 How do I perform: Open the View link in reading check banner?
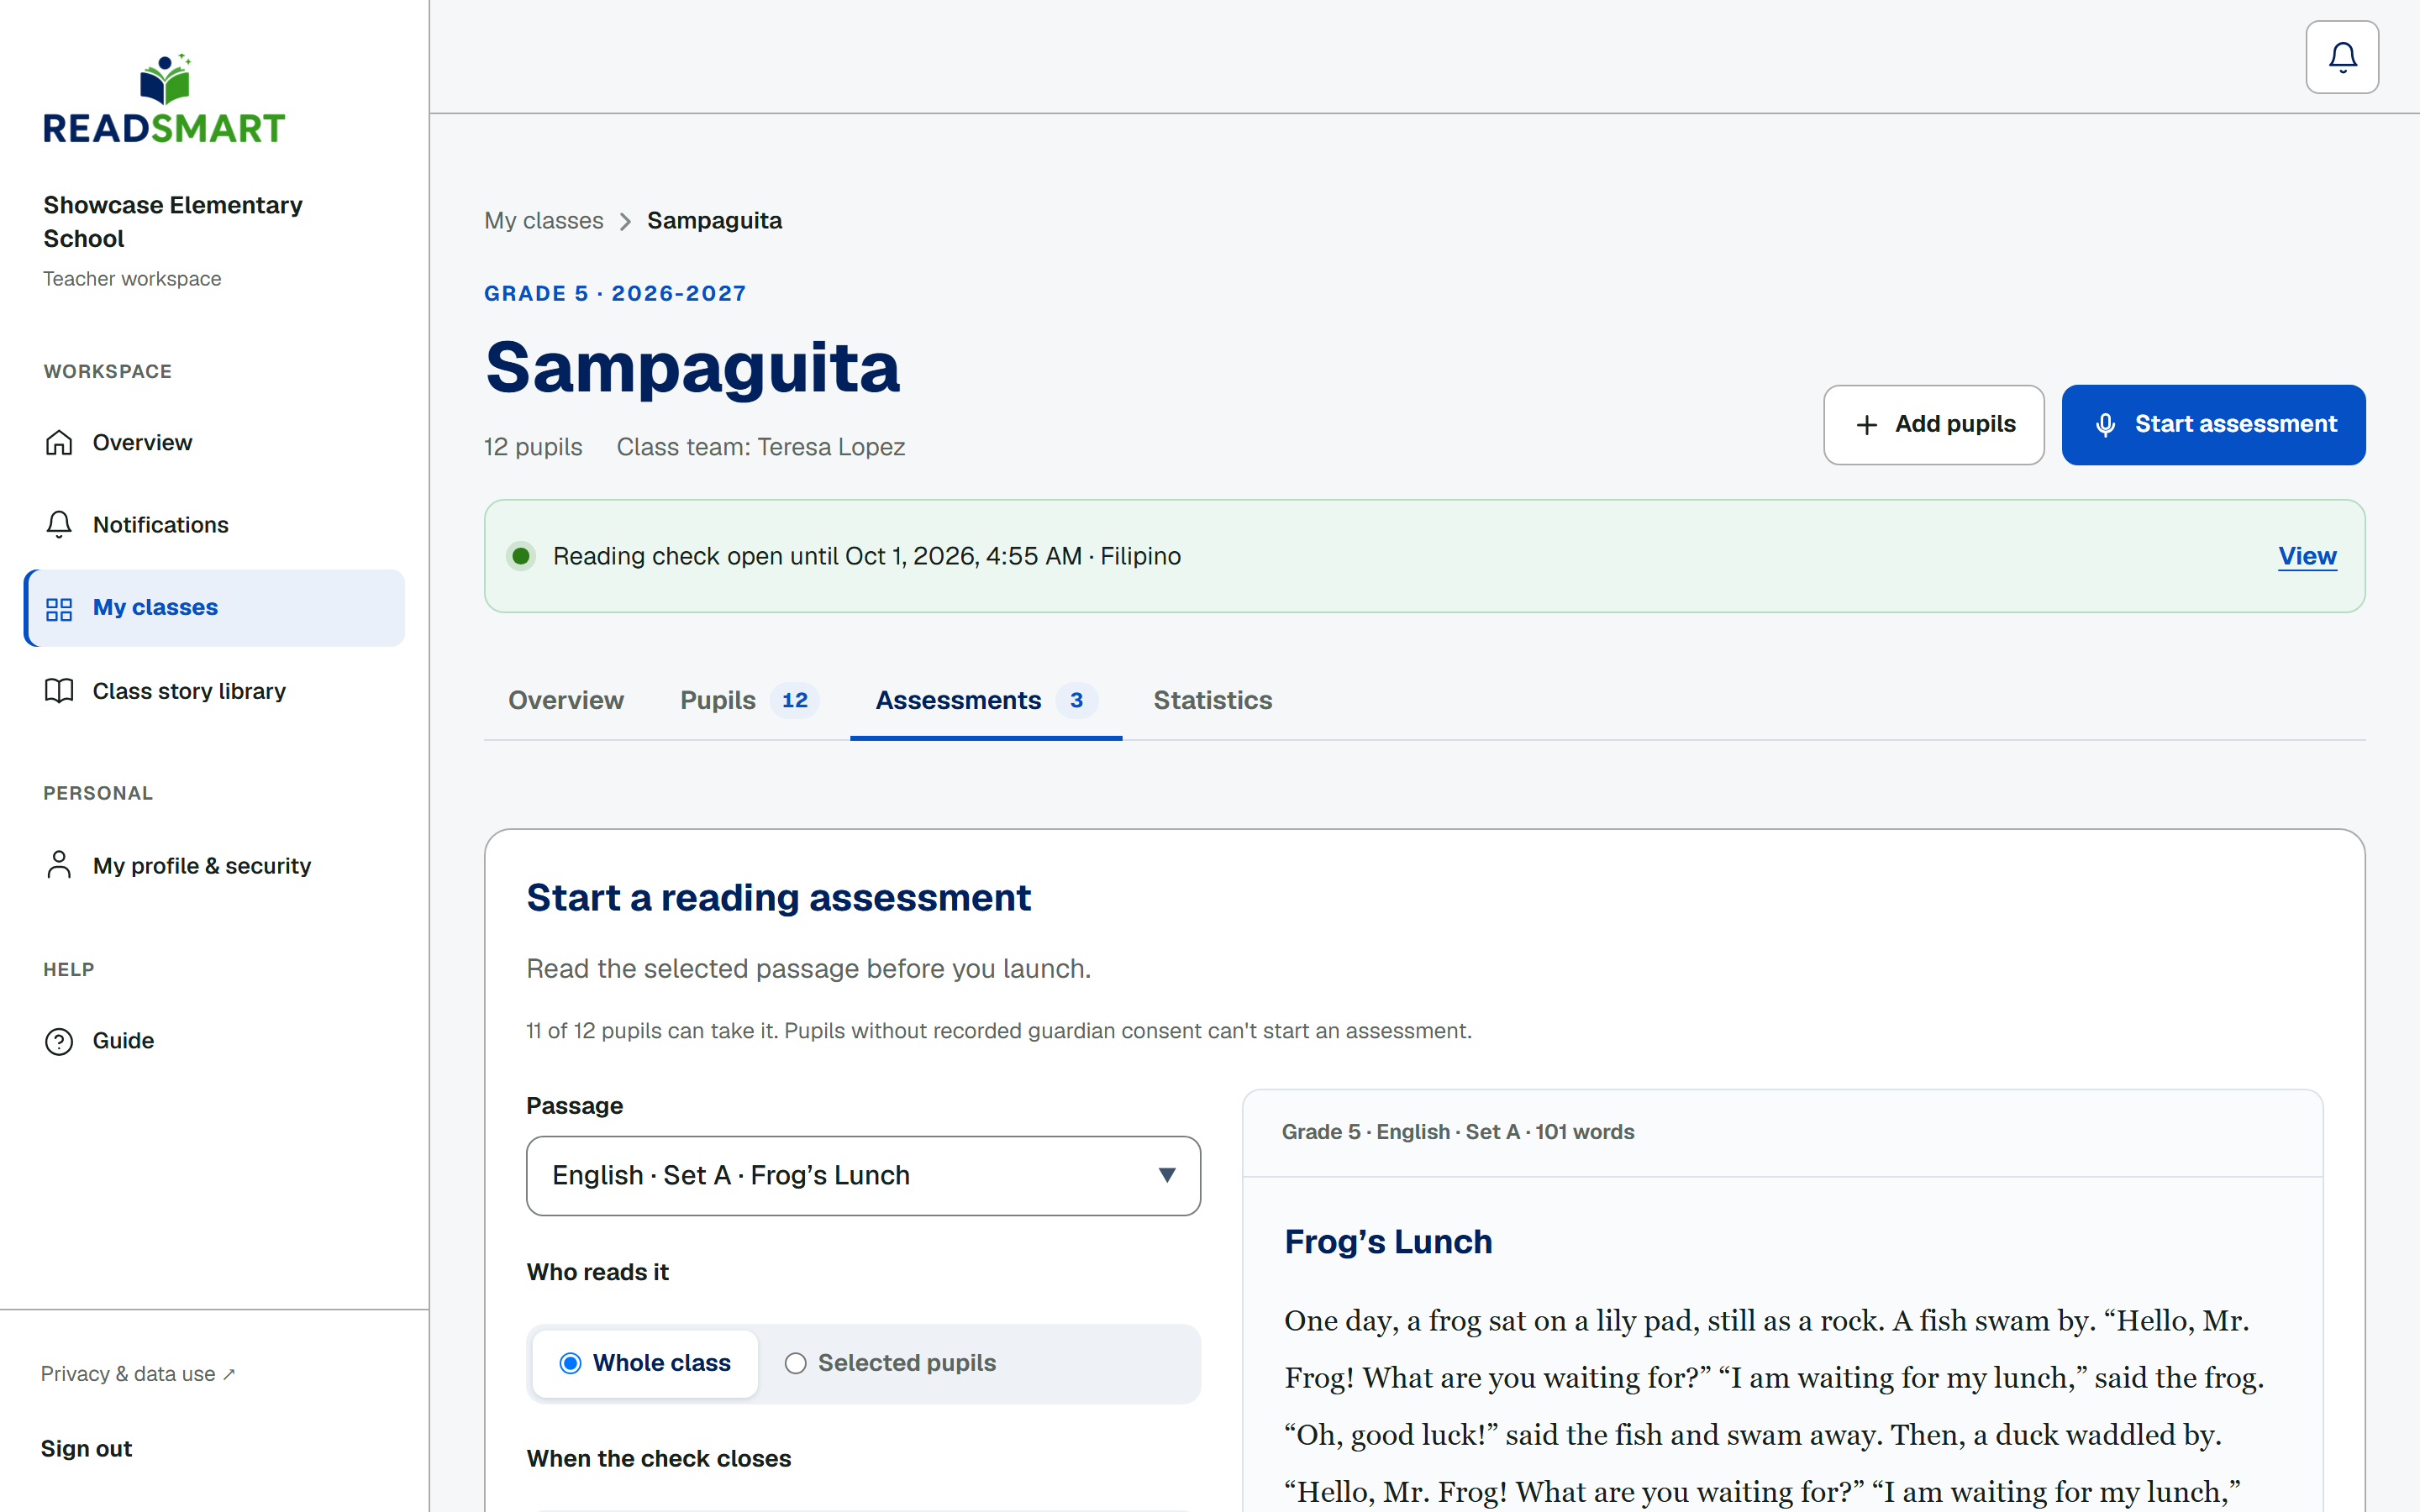(x=2307, y=556)
